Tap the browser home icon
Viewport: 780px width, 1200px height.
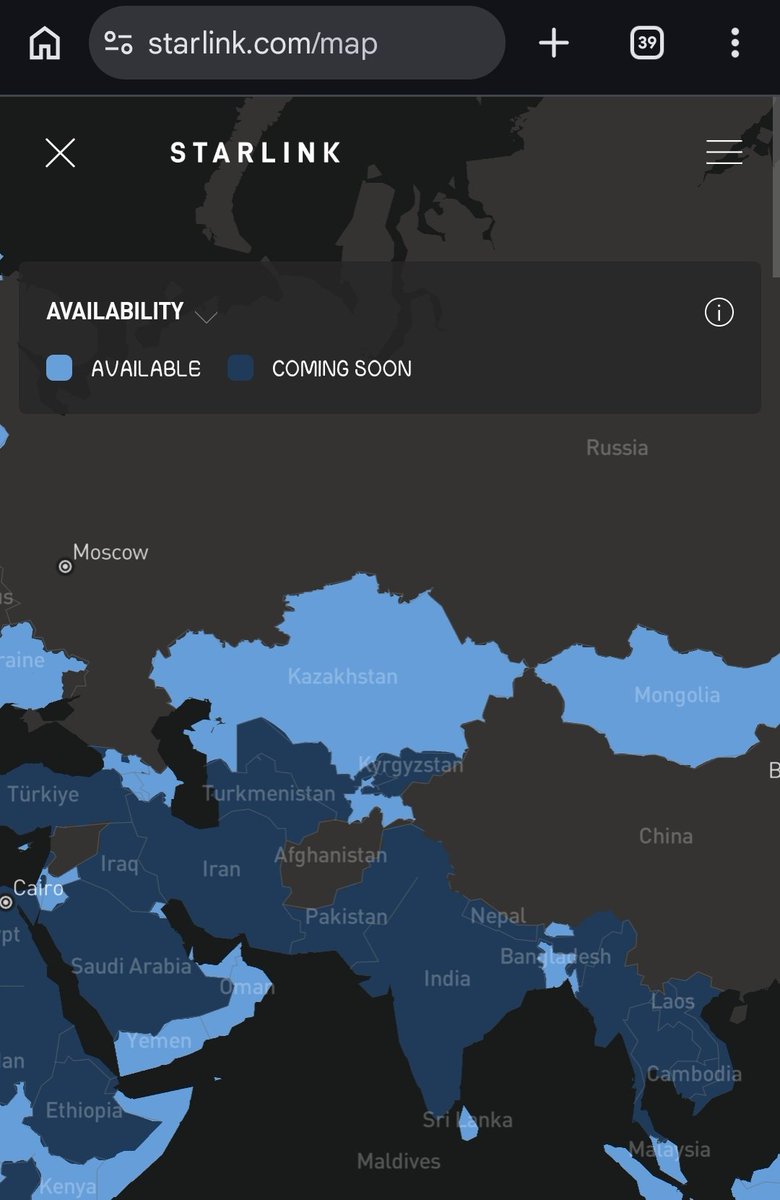(x=45, y=43)
